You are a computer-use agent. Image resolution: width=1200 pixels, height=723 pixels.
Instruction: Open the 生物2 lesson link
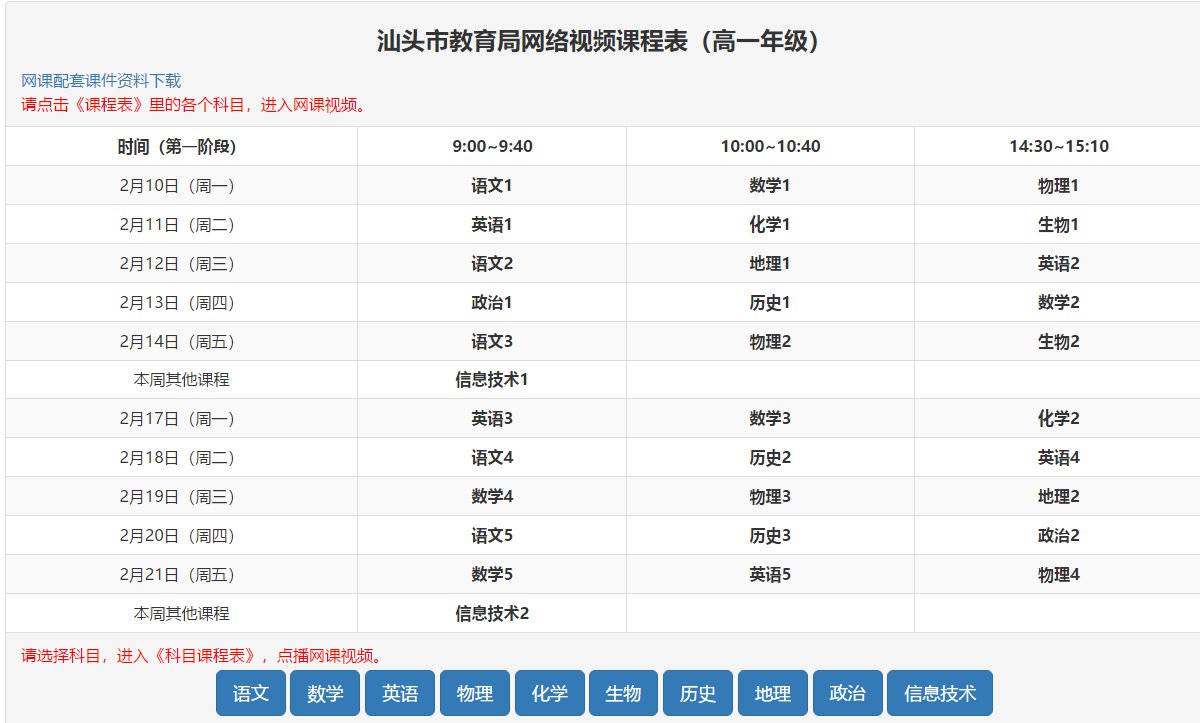click(x=1058, y=342)
